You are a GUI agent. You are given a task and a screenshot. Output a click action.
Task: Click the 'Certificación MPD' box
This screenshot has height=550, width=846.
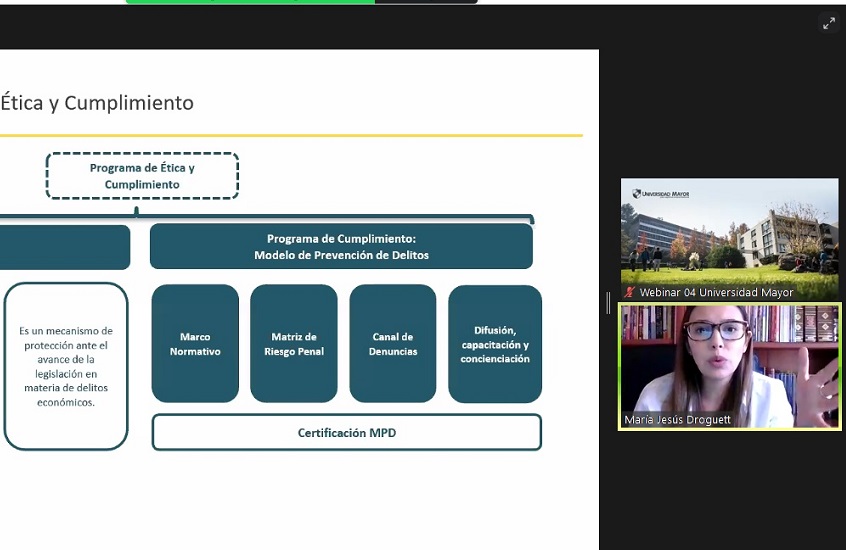pyautogui.click(x=347, y=432)
